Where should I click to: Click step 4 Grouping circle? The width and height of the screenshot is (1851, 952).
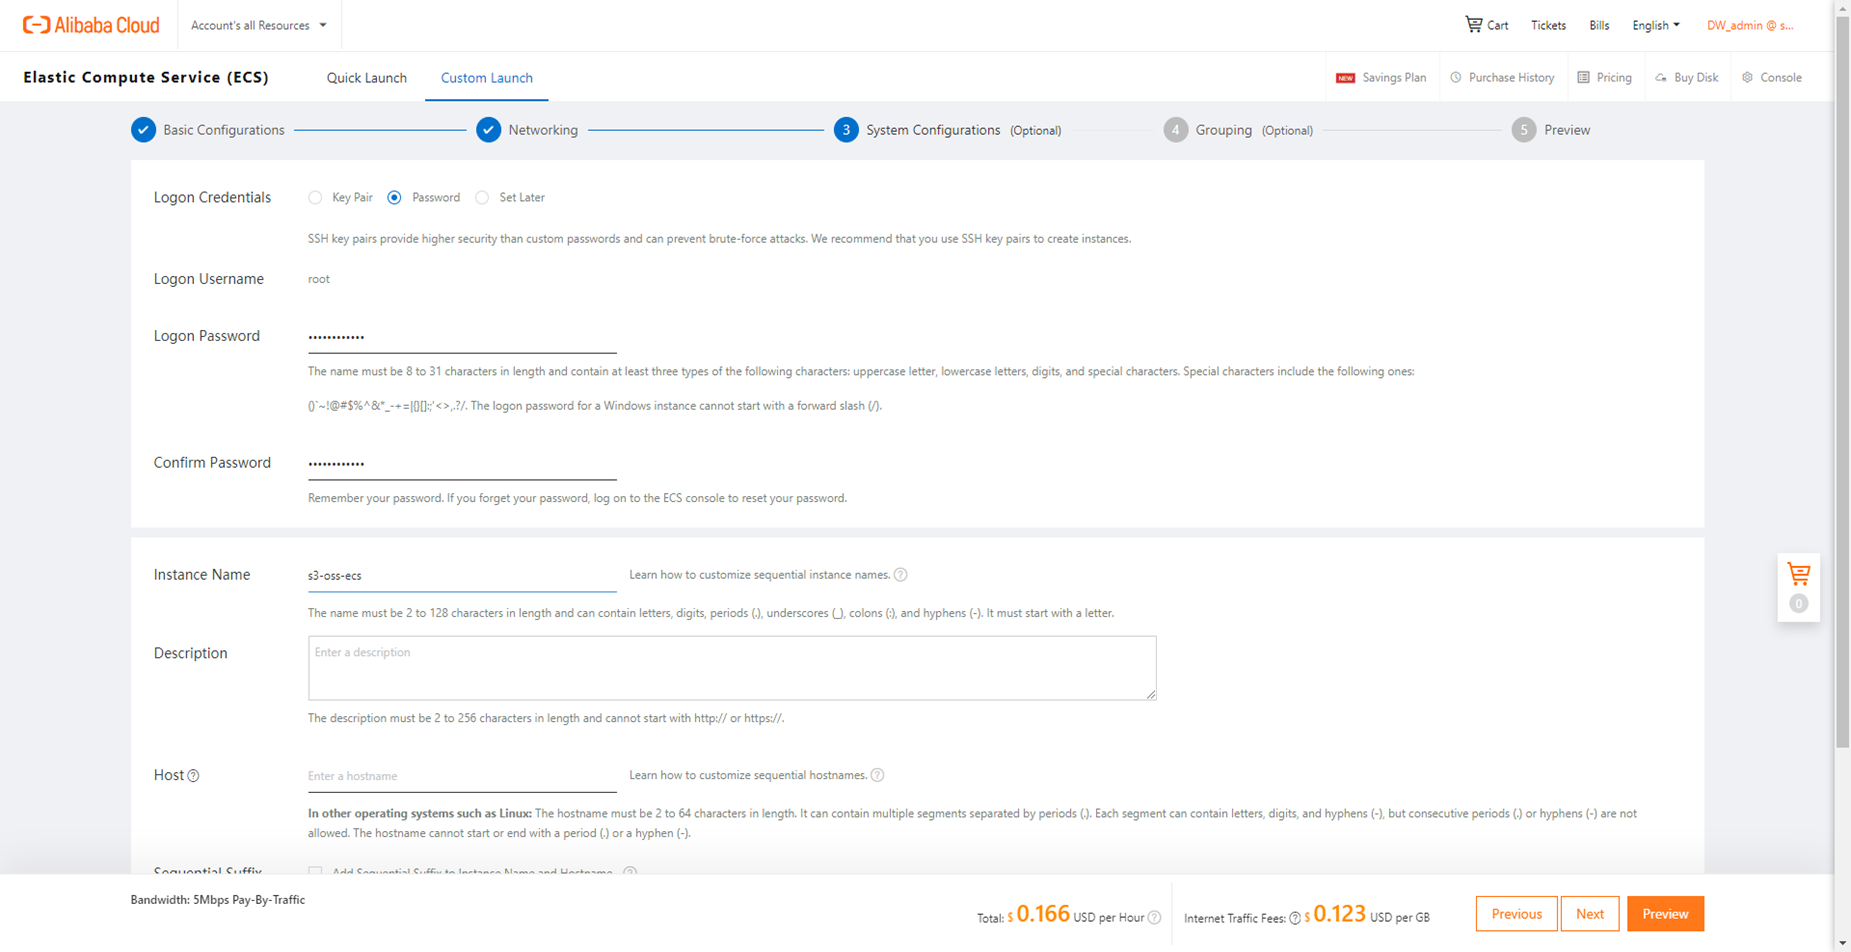[x=1176, y=130]
